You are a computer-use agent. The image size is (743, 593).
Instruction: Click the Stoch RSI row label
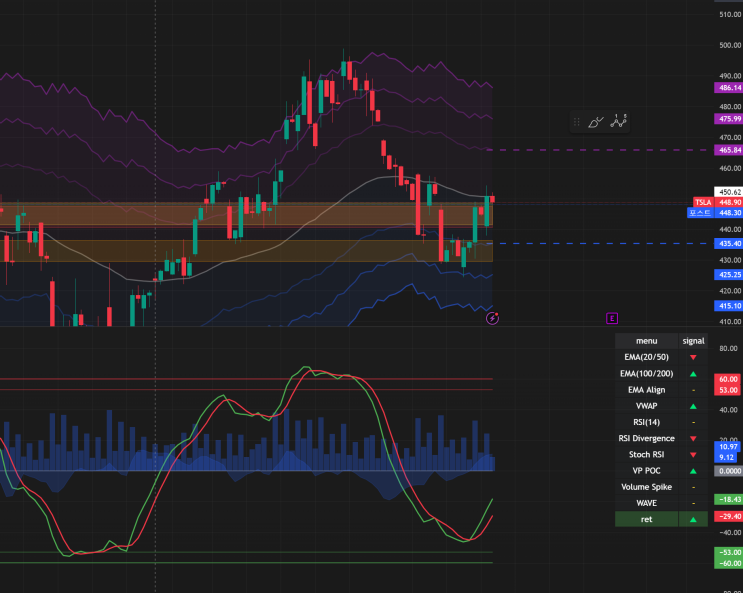point(646,454)
